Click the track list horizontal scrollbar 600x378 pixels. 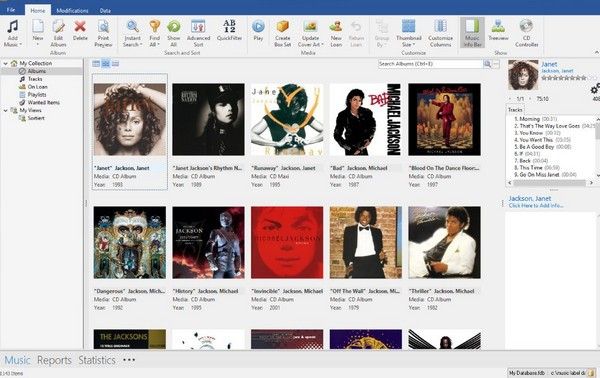(x=550, y=183)
